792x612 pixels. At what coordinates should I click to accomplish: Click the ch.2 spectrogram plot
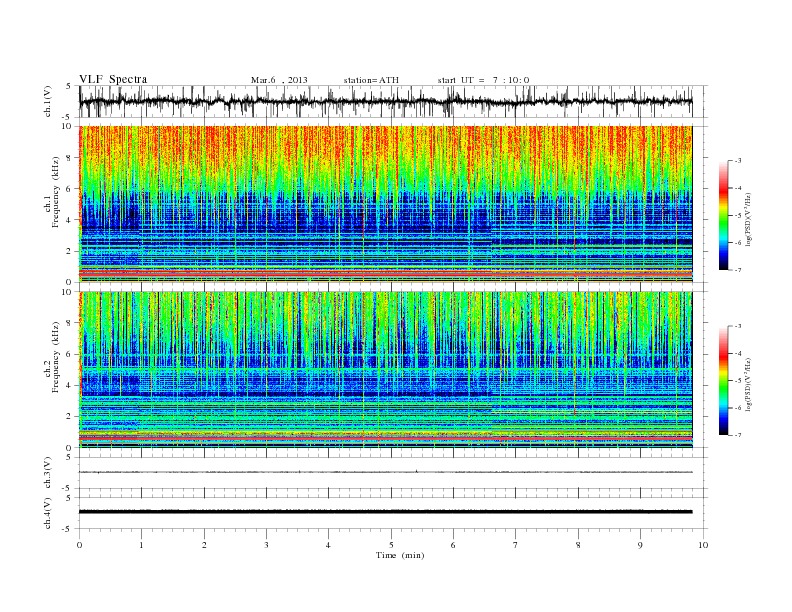pos(385,370)
